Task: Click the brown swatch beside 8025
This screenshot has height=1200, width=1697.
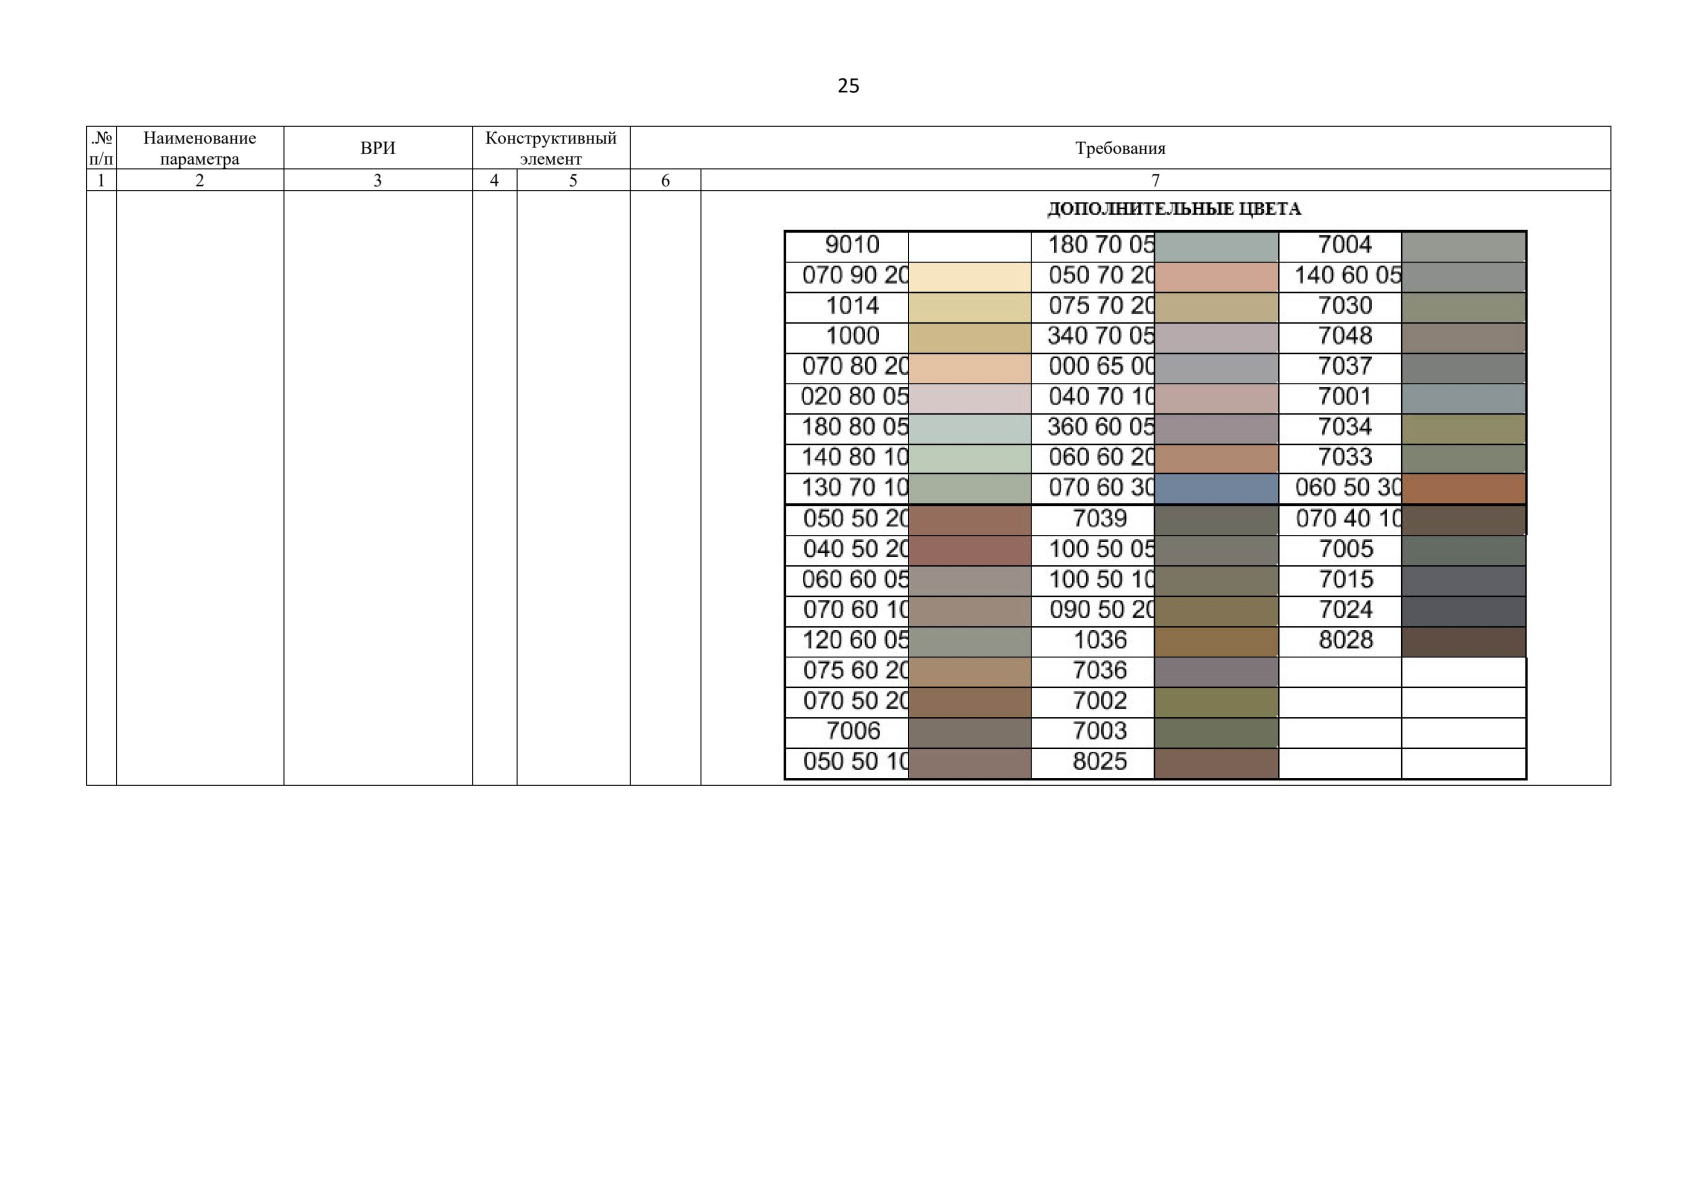Action: point(1216,763)
